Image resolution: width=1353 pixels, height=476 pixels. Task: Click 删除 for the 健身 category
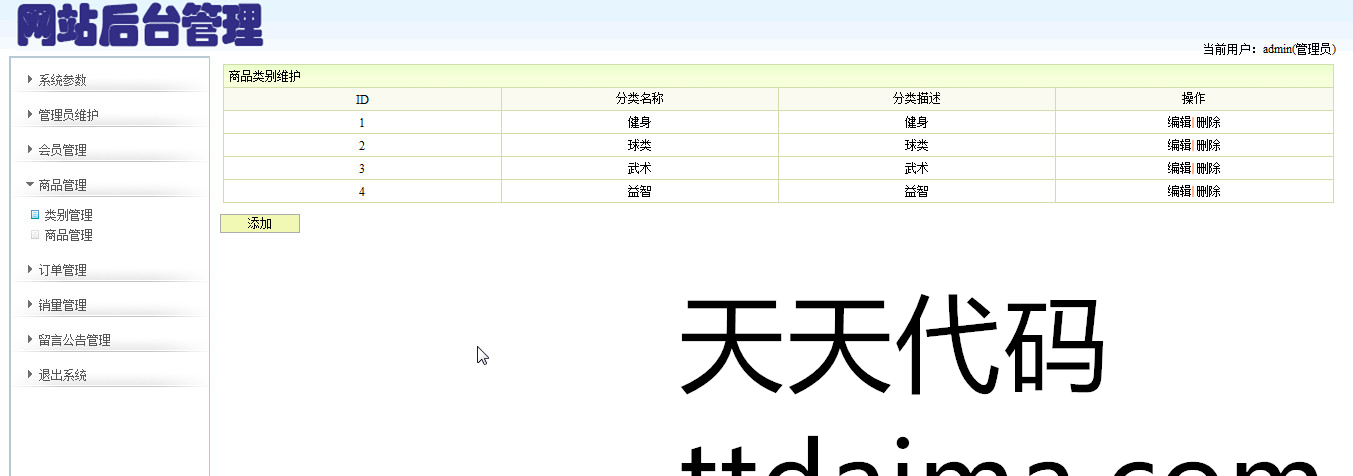tap(1208, 122)
